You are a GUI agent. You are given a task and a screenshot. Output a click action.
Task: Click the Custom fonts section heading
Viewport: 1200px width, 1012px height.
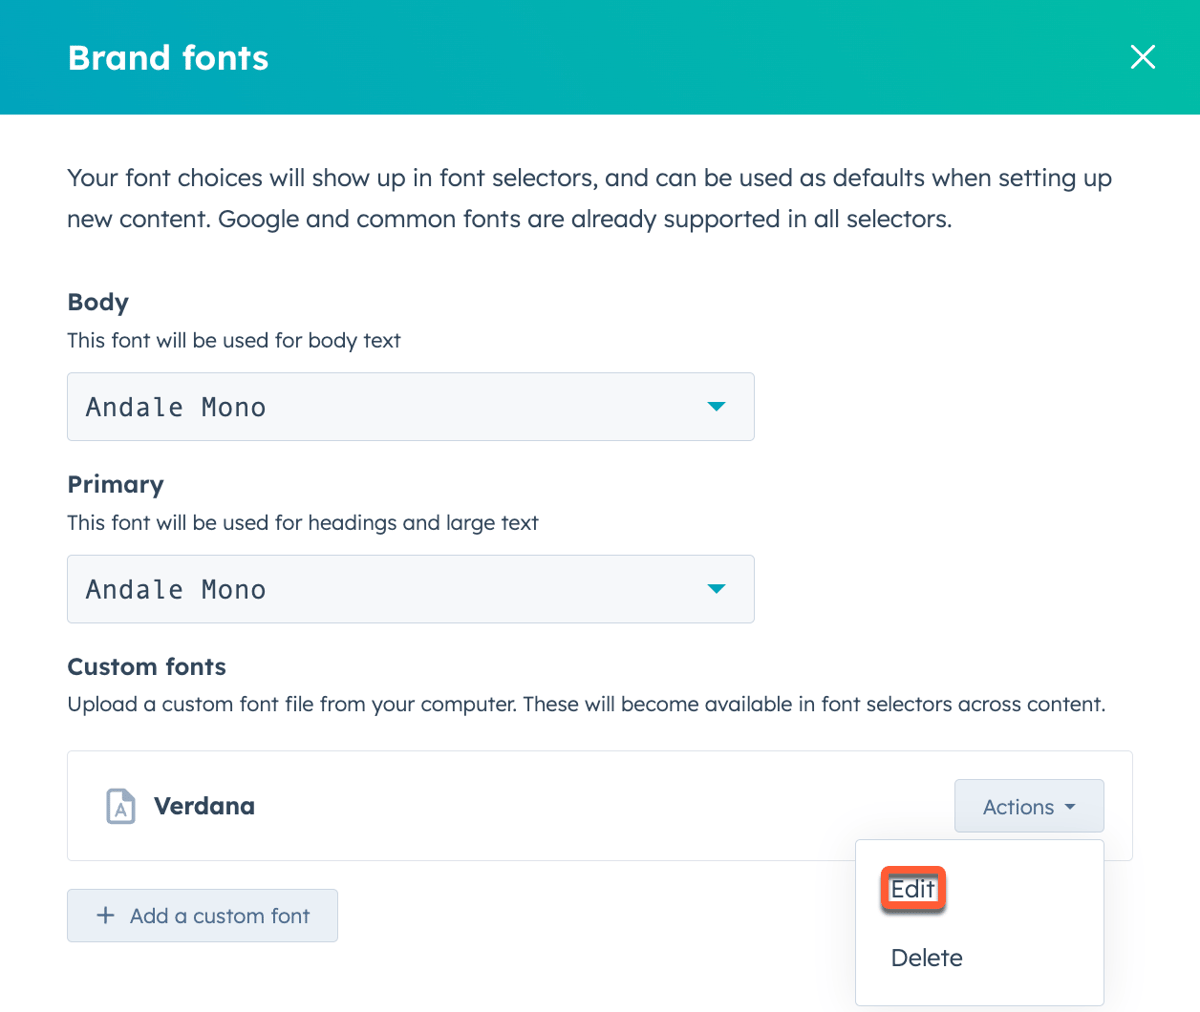[146, 666]
